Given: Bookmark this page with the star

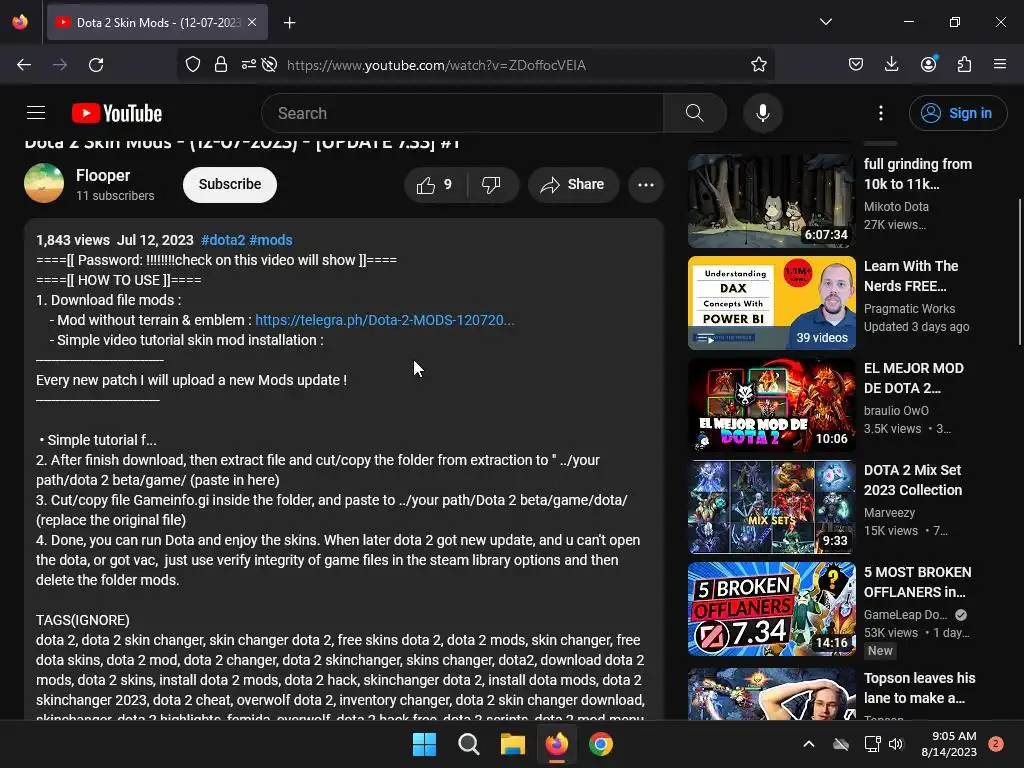Looking at the screenshot, I should (758, 65).
